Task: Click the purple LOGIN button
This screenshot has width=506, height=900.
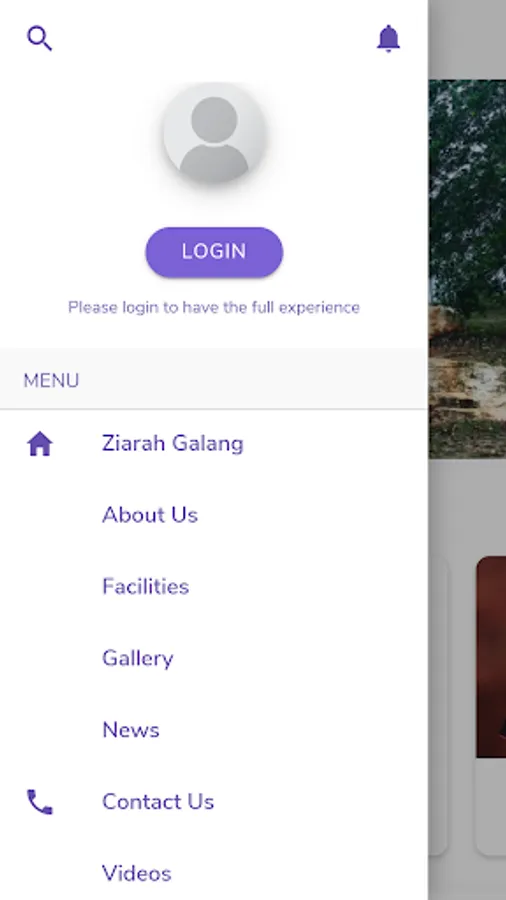Action: coord(214,252)
